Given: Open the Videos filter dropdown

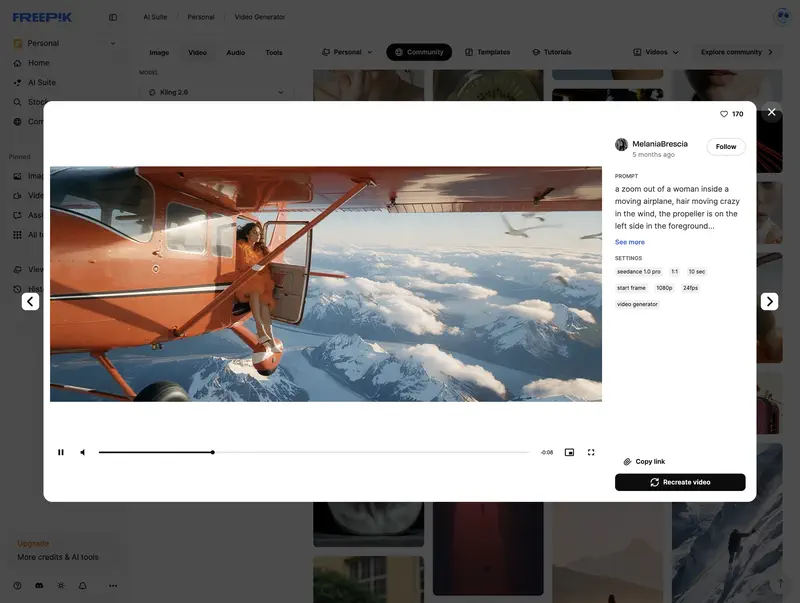Looking at the screenshot, I should tap(655, 51).
